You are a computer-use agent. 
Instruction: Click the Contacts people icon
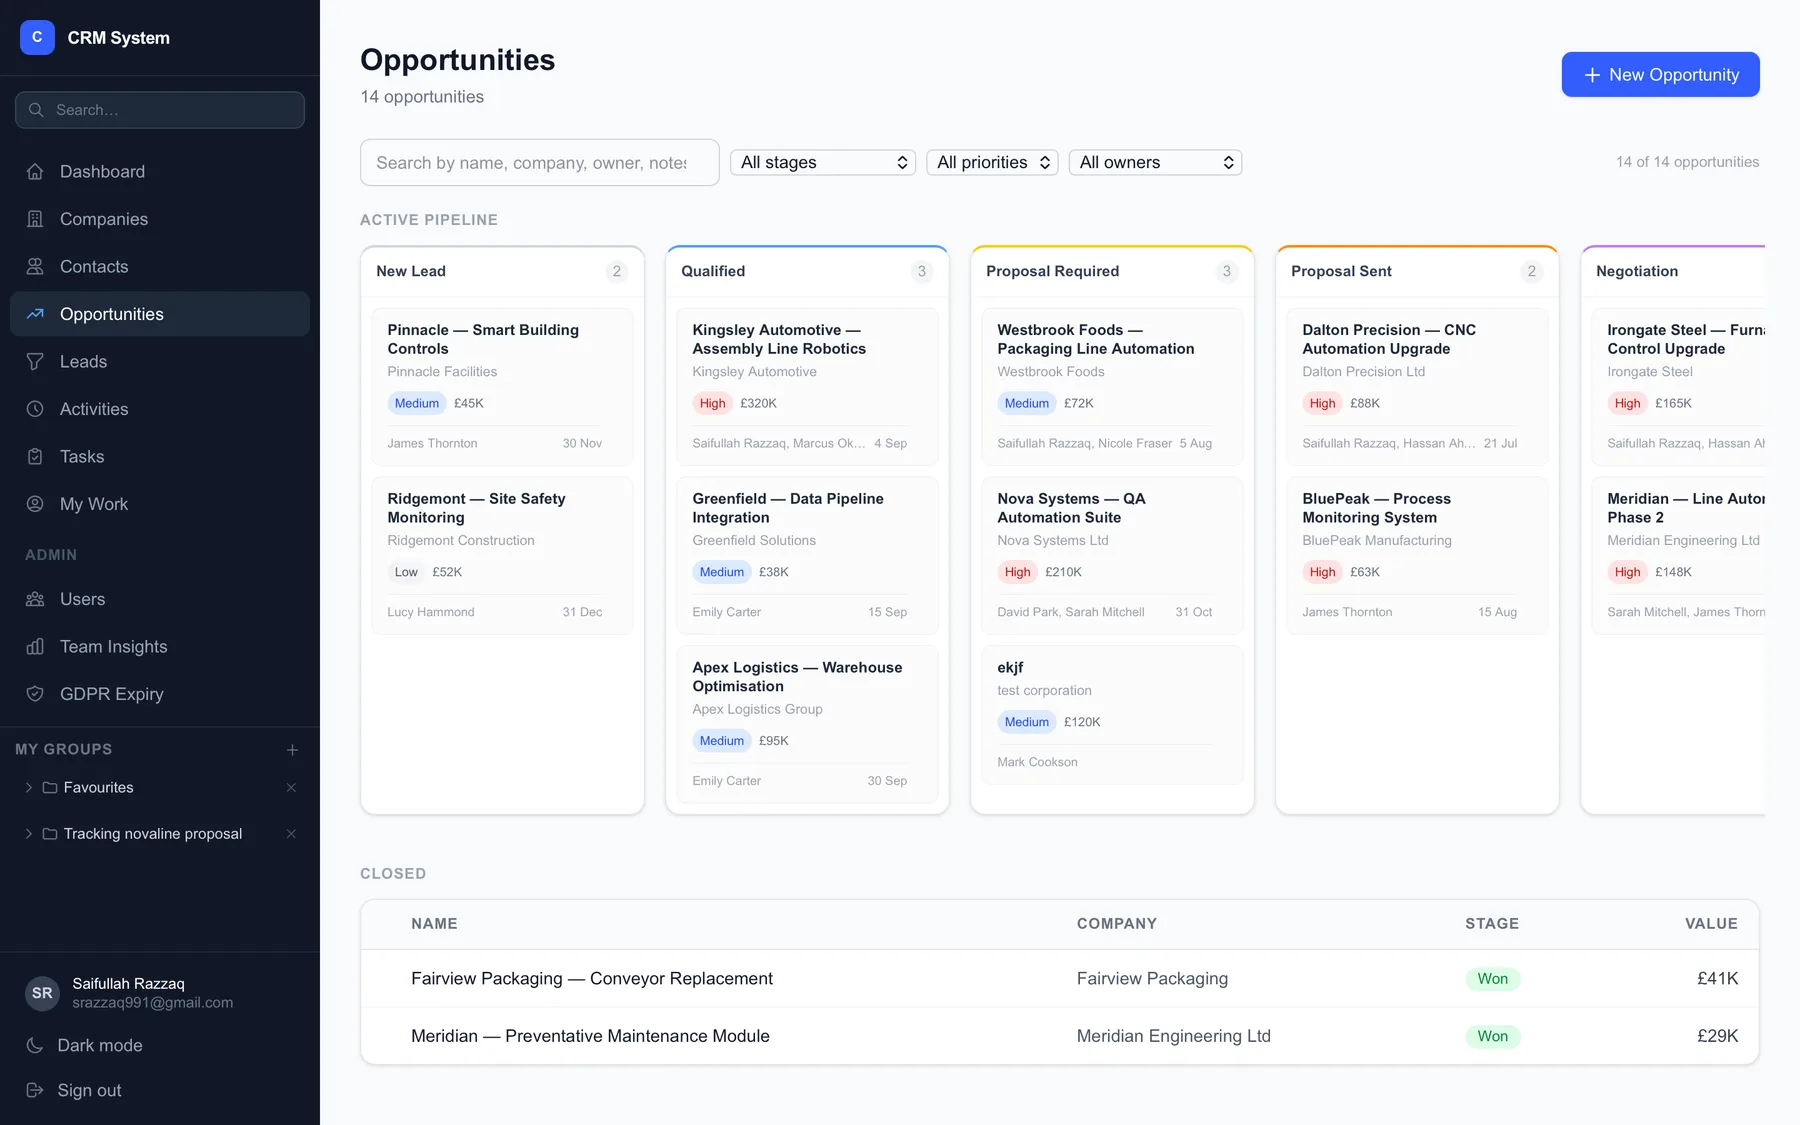click(35, 267)
